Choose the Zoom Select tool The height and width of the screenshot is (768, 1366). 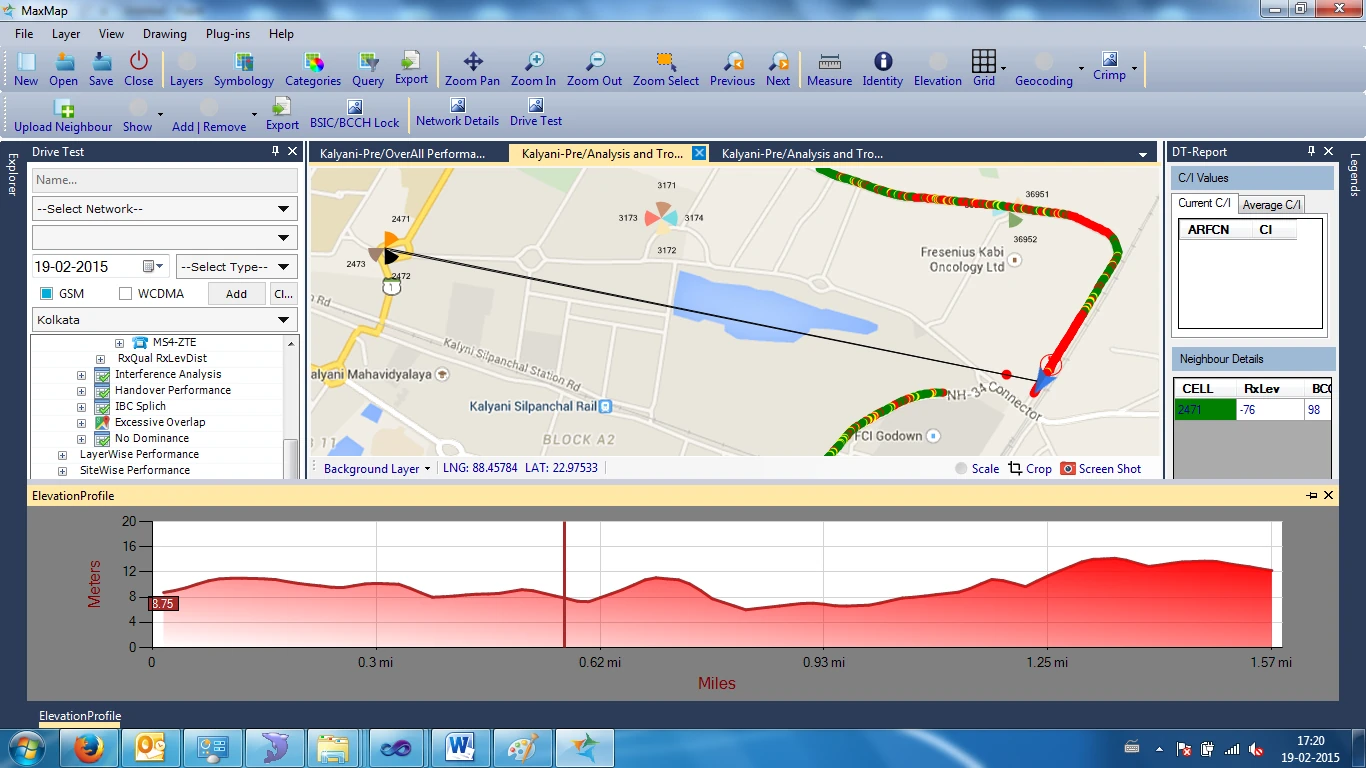[666, 69]
